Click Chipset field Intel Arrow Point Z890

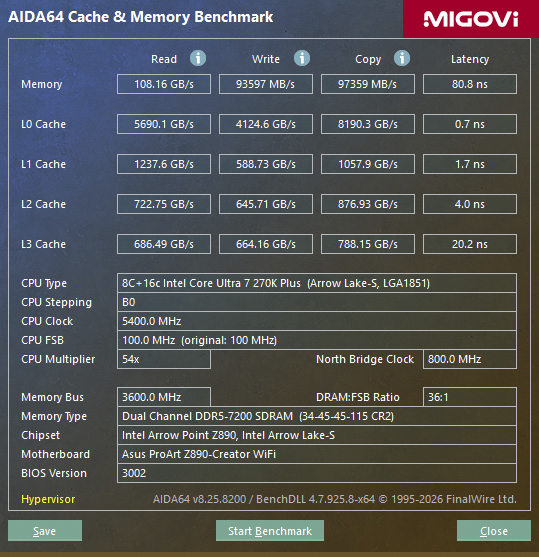coord(317,435)
